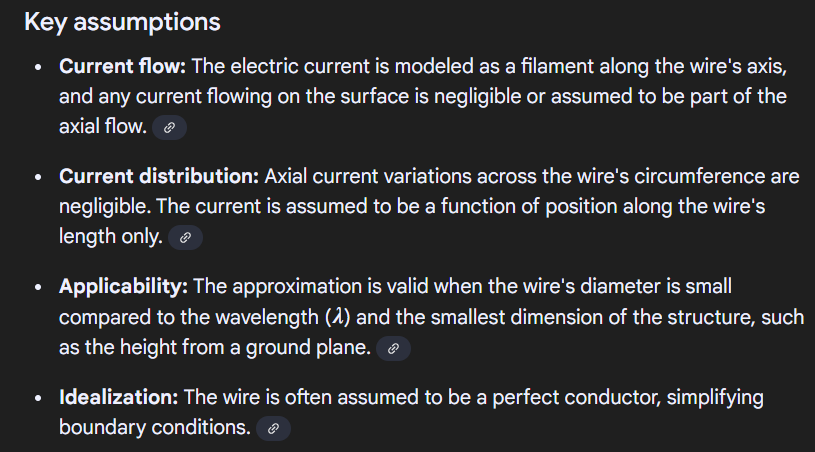
Task: Select the bold "Current distribution:" label
Action: click(159, 177)
